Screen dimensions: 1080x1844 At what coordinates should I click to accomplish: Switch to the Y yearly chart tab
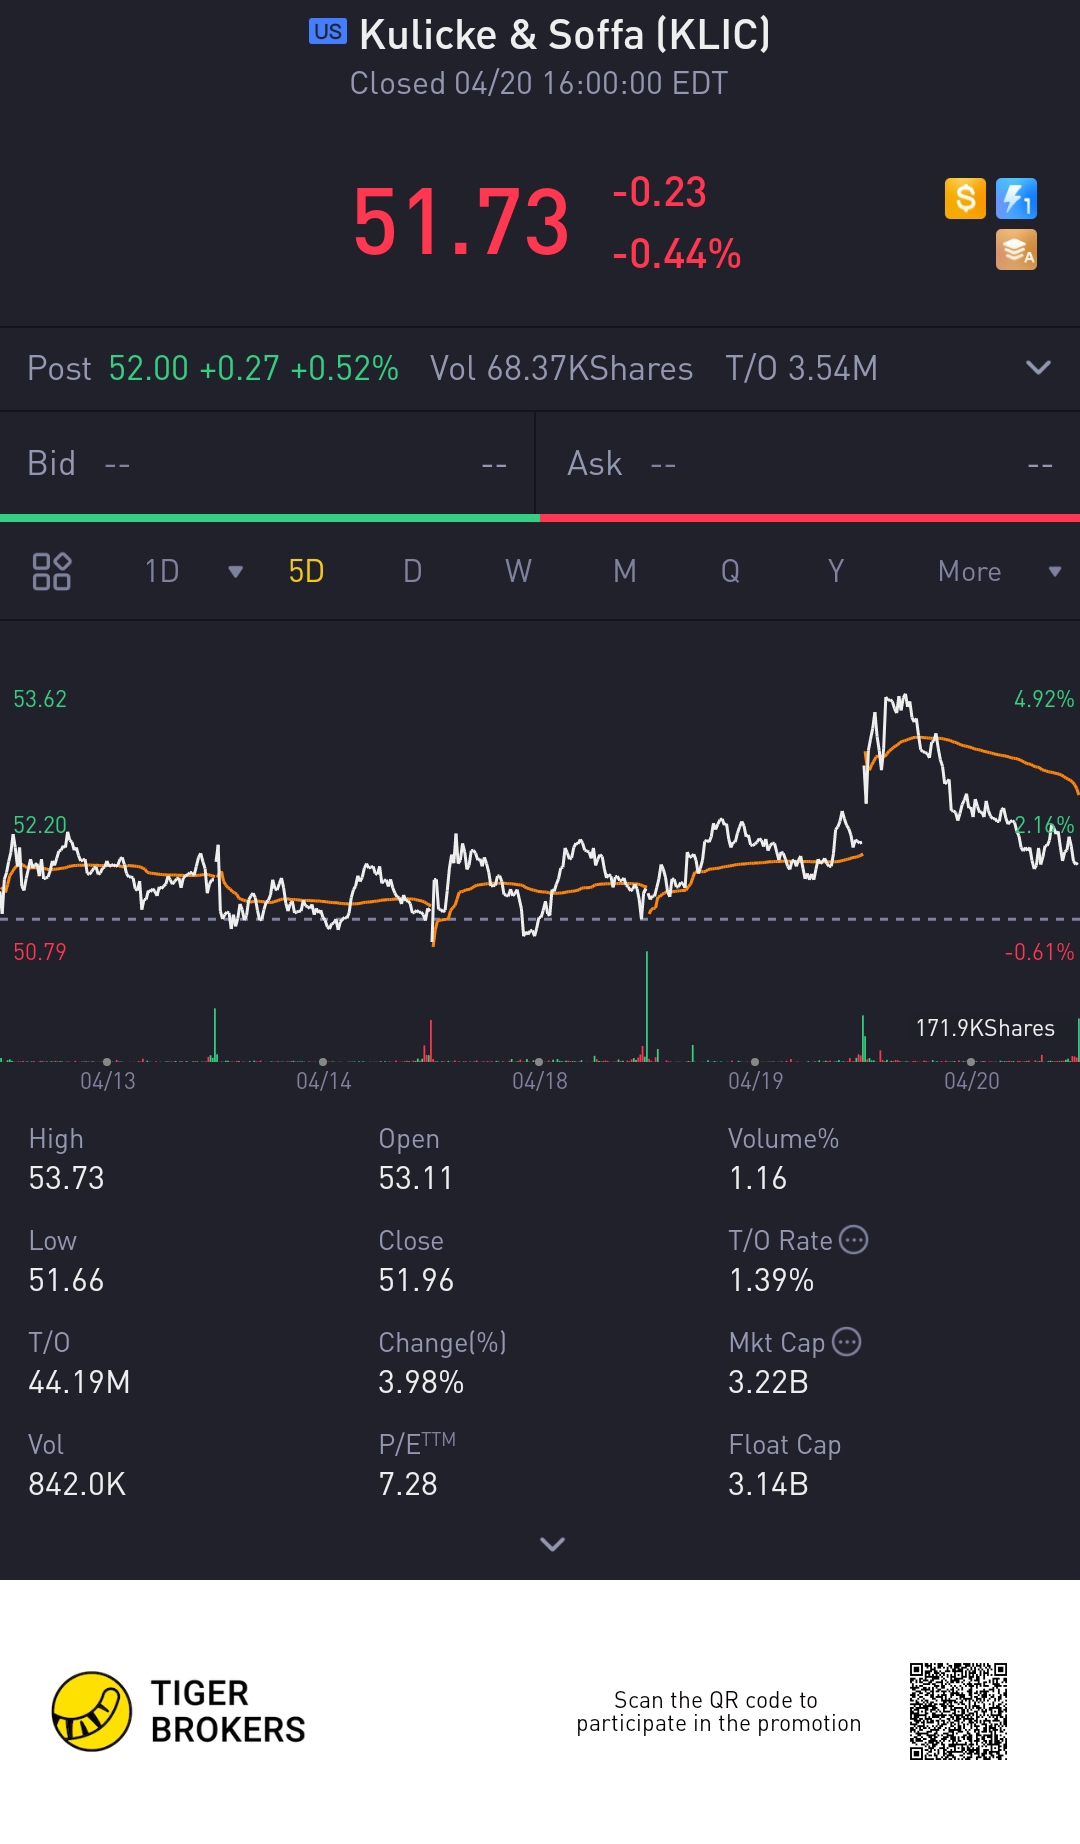pos(836,572)
